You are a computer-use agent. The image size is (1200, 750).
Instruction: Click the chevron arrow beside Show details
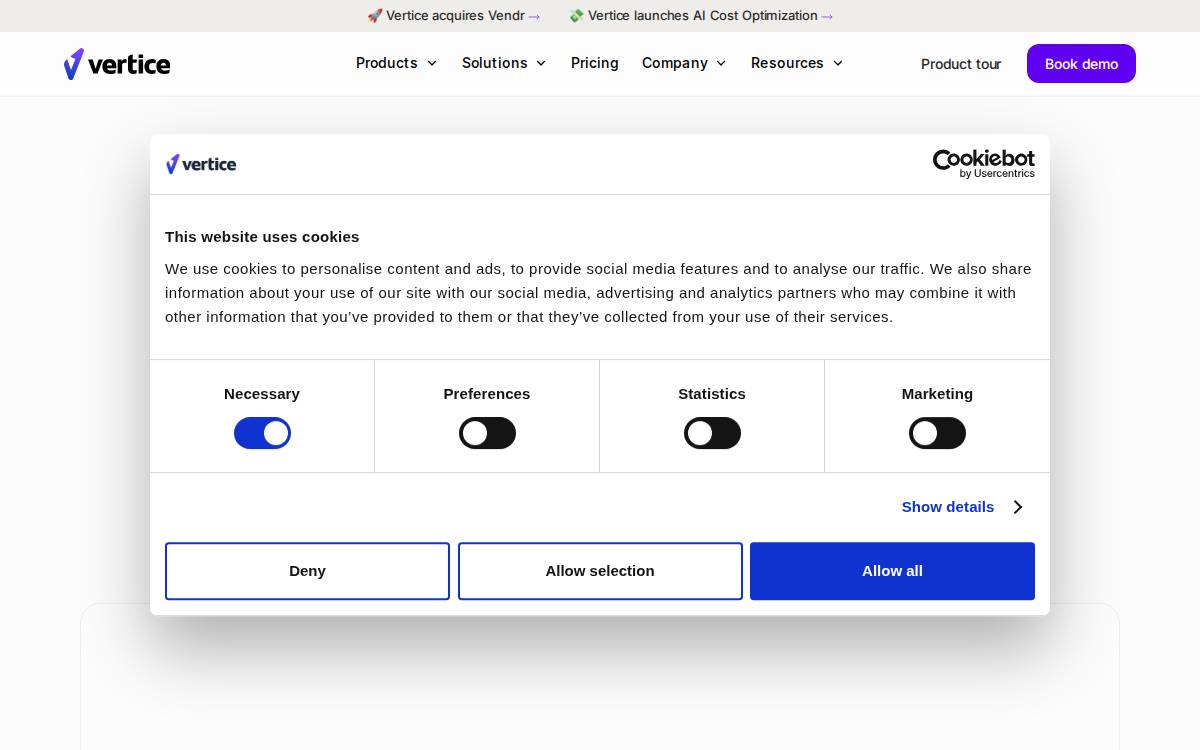[x=1018, y=507]
